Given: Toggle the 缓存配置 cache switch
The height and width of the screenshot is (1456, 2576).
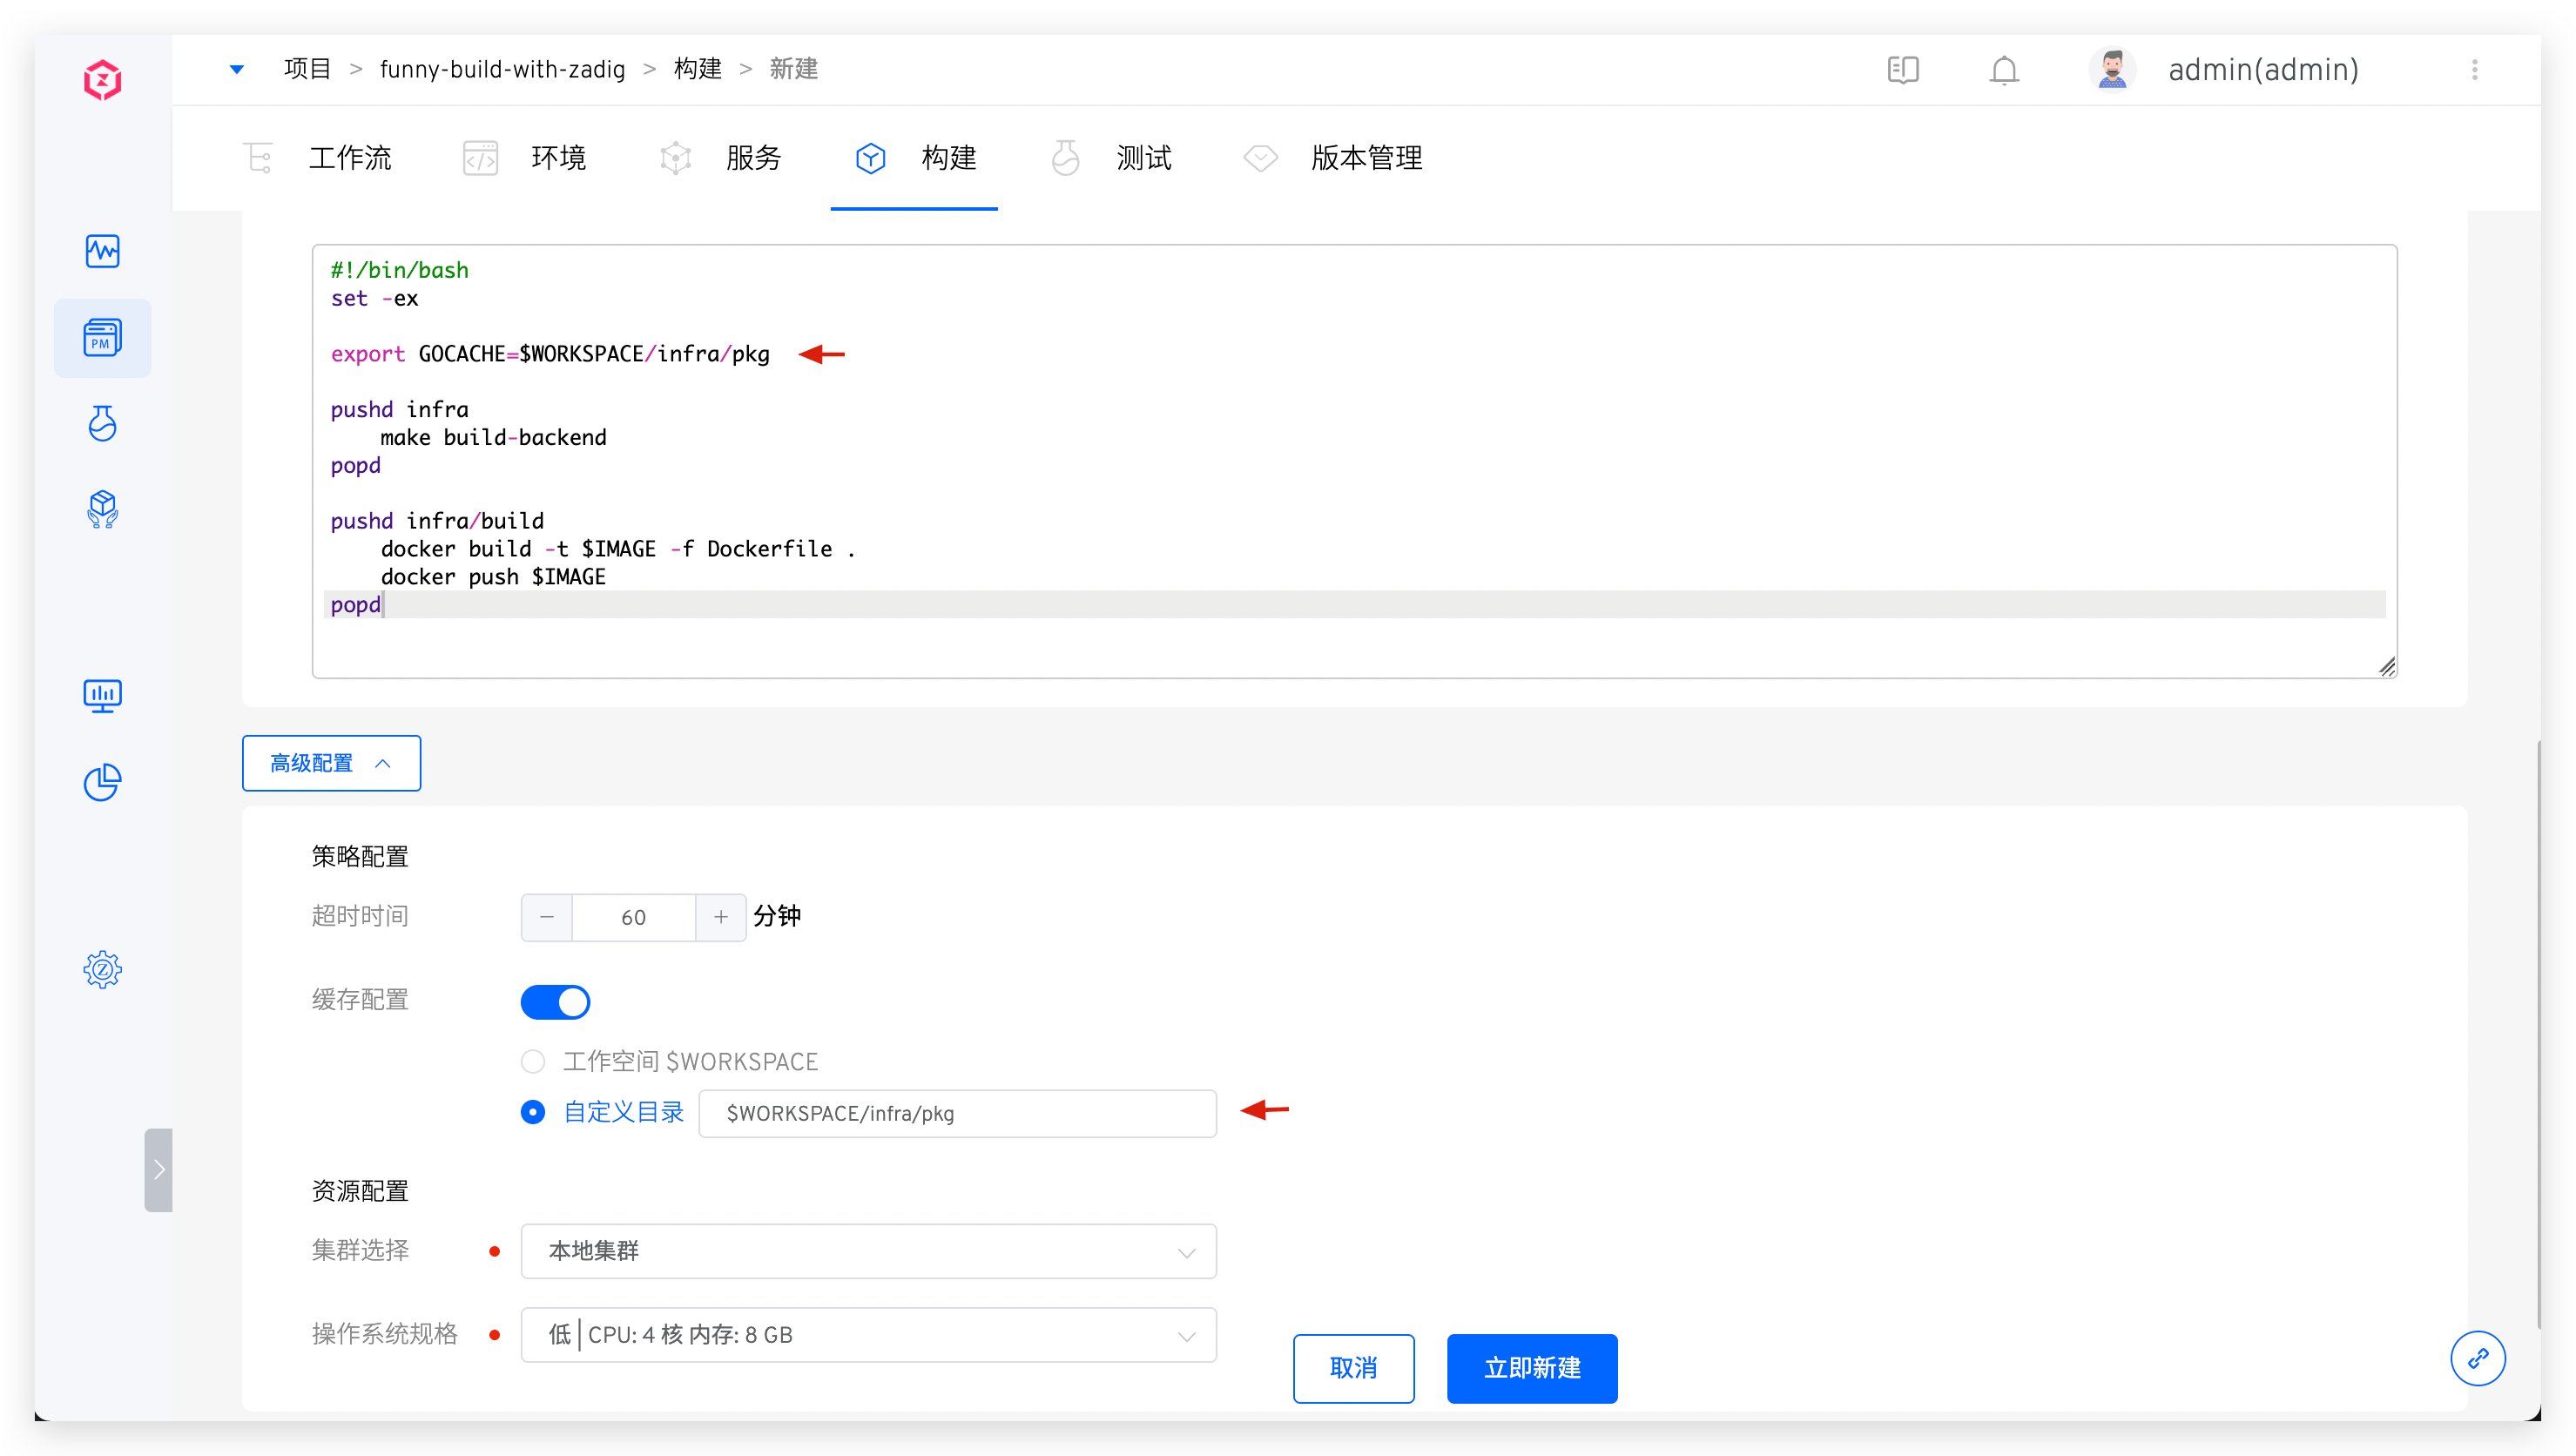Looking at the screenshot, I should (x=555, y=1001).
